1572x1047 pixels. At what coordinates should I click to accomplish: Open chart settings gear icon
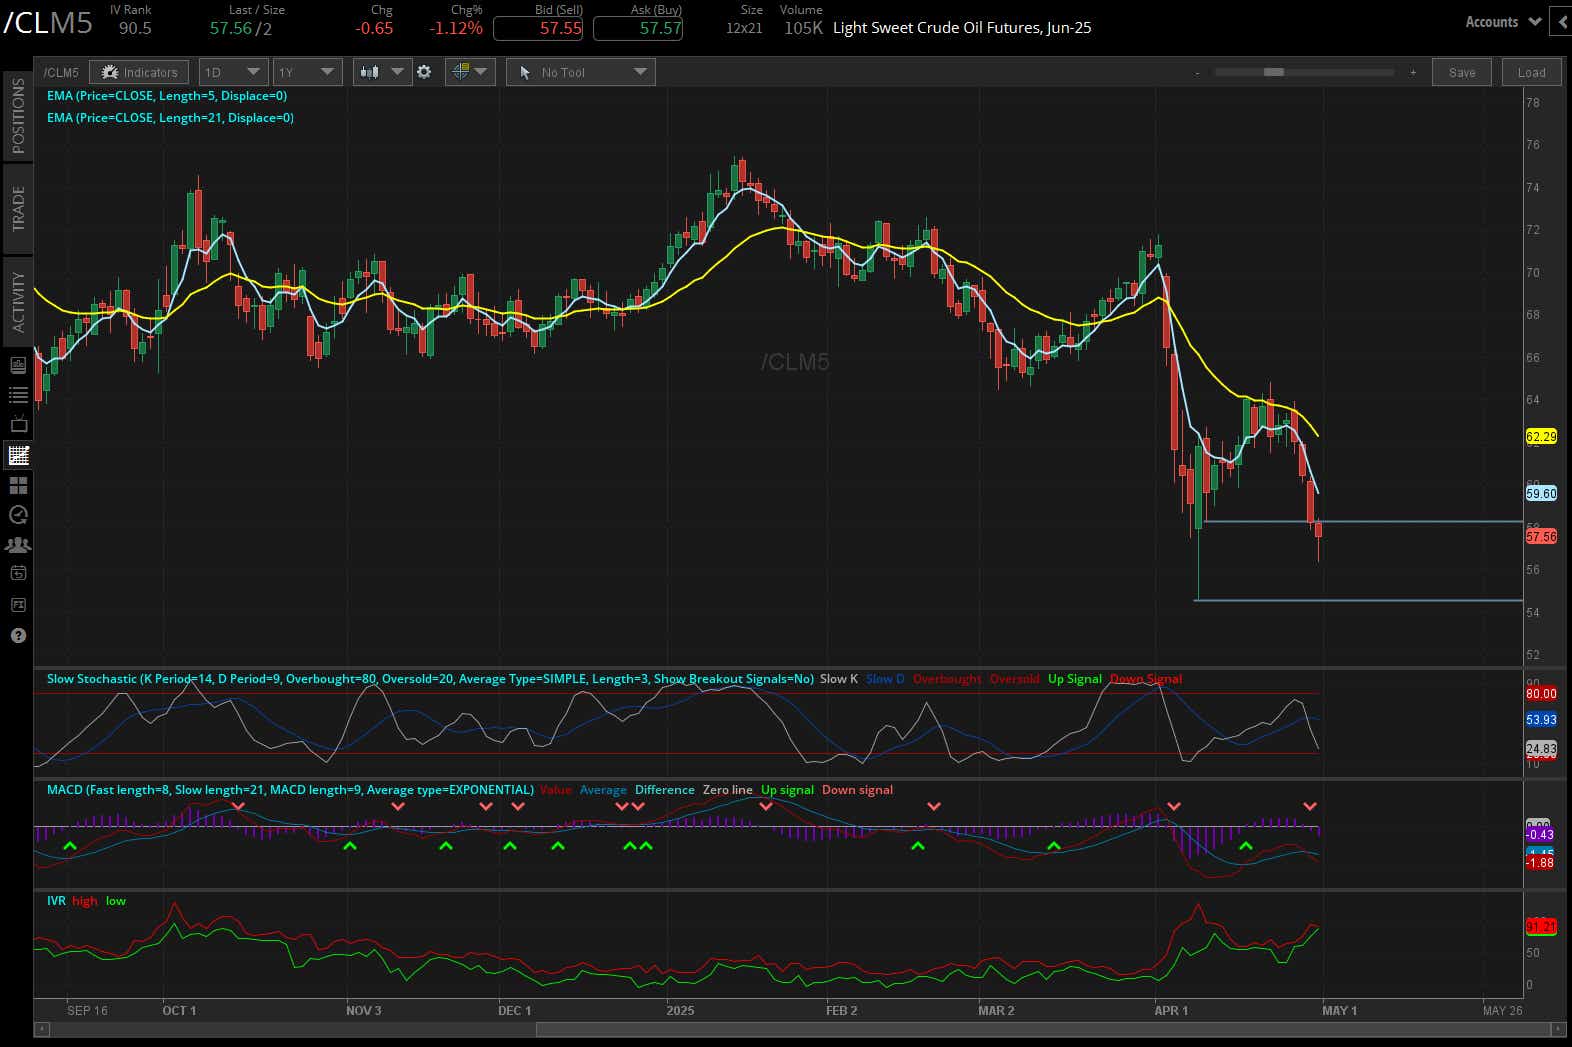pyautogui.click(x=424, y=72)
